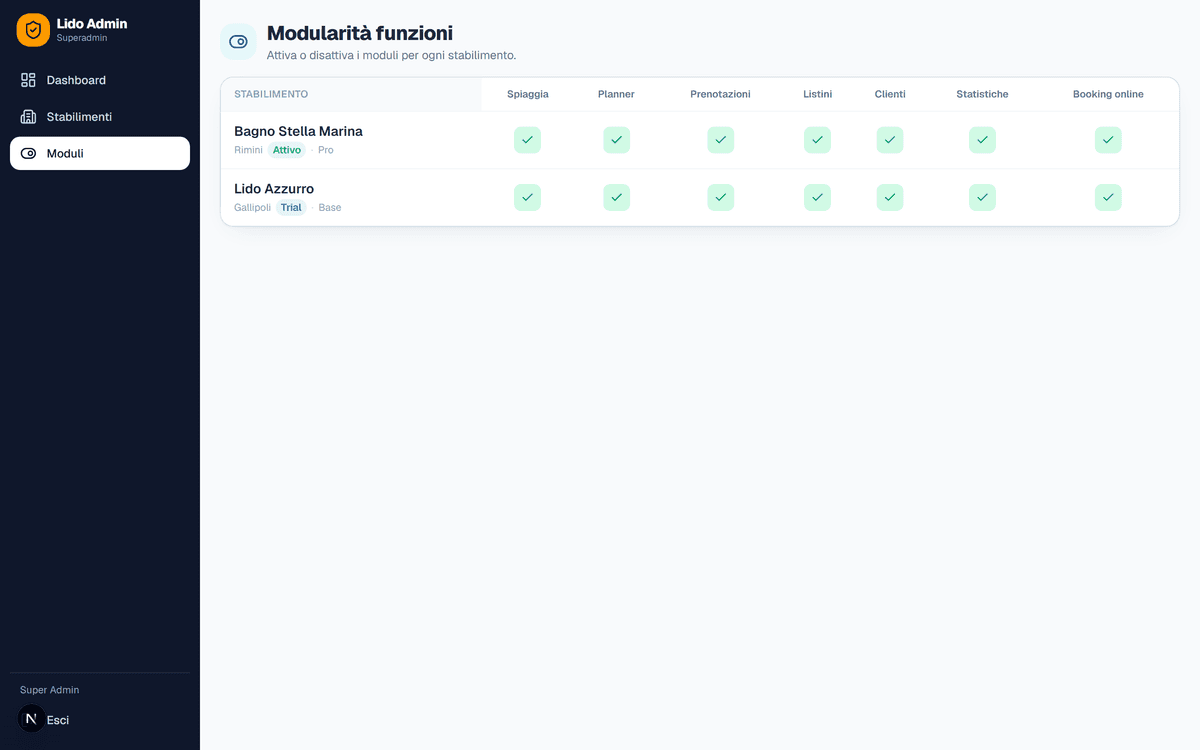This screenshot has width=1200, height=750.
Task: Click the Listini column header
Action: [x=817, y=94]
